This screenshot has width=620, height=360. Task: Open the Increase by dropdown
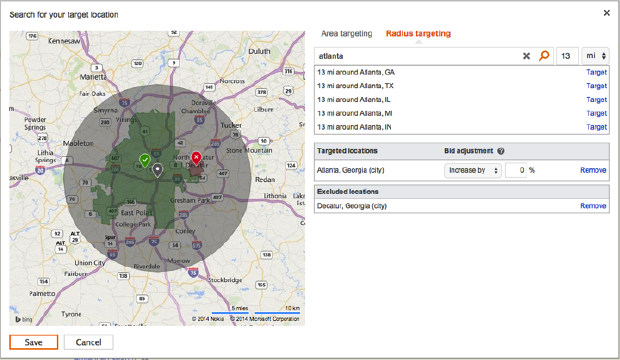[x=473, y=170]
